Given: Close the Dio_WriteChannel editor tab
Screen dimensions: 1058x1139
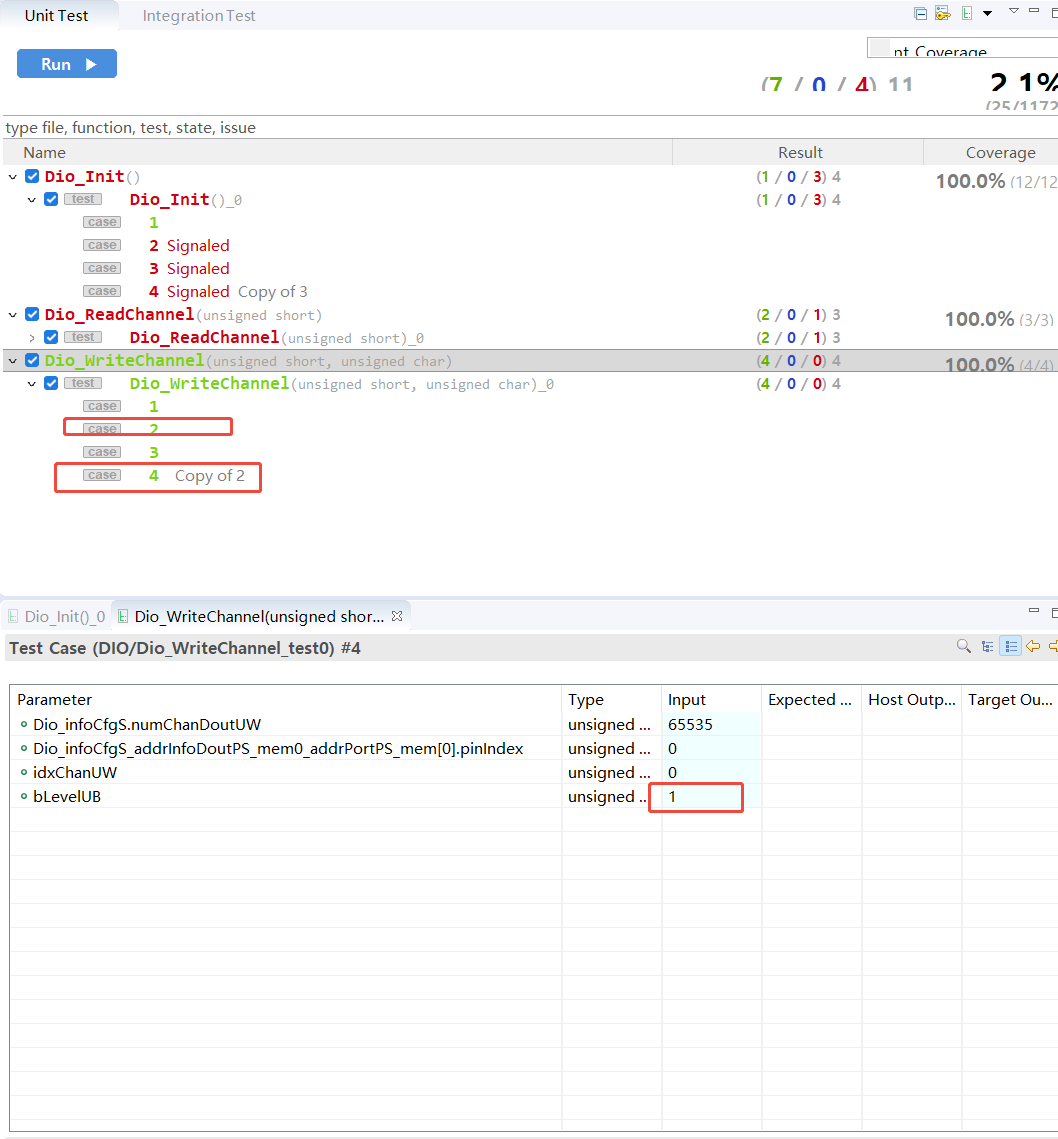Looking at the screenshot, I should coord(396,617).
